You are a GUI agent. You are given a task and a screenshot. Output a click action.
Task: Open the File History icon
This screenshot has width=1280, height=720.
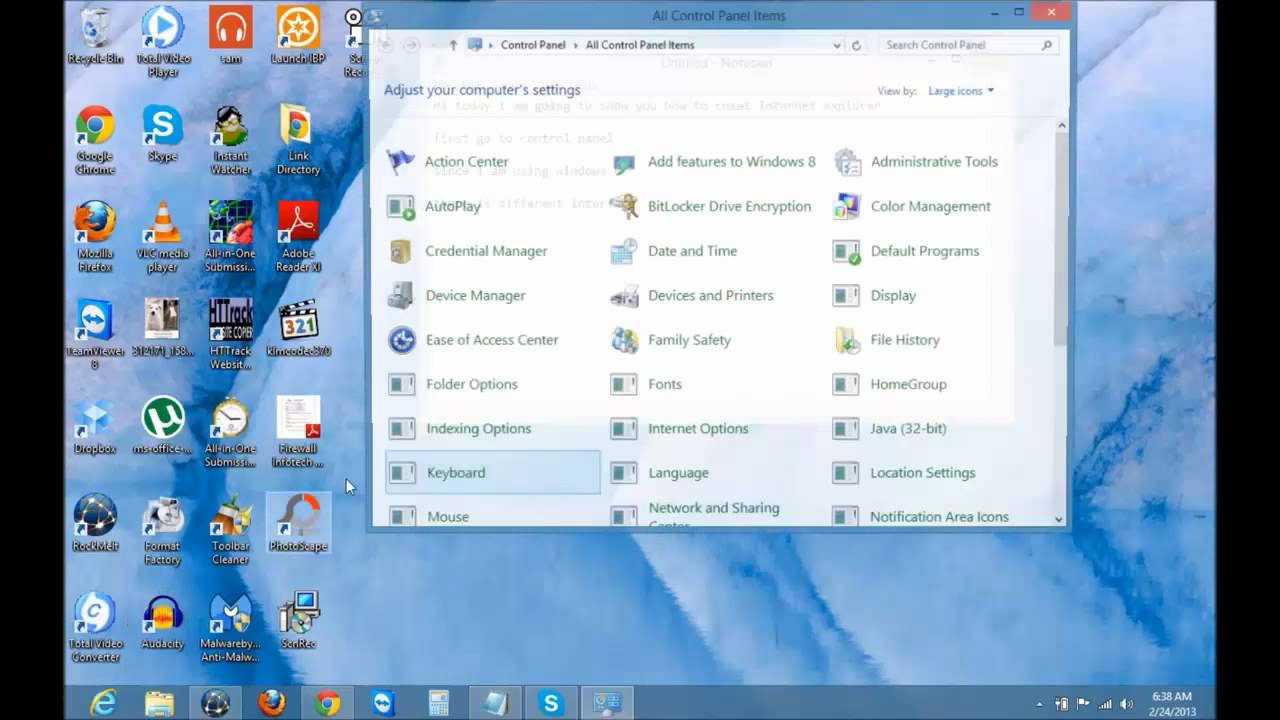[847, 340]
